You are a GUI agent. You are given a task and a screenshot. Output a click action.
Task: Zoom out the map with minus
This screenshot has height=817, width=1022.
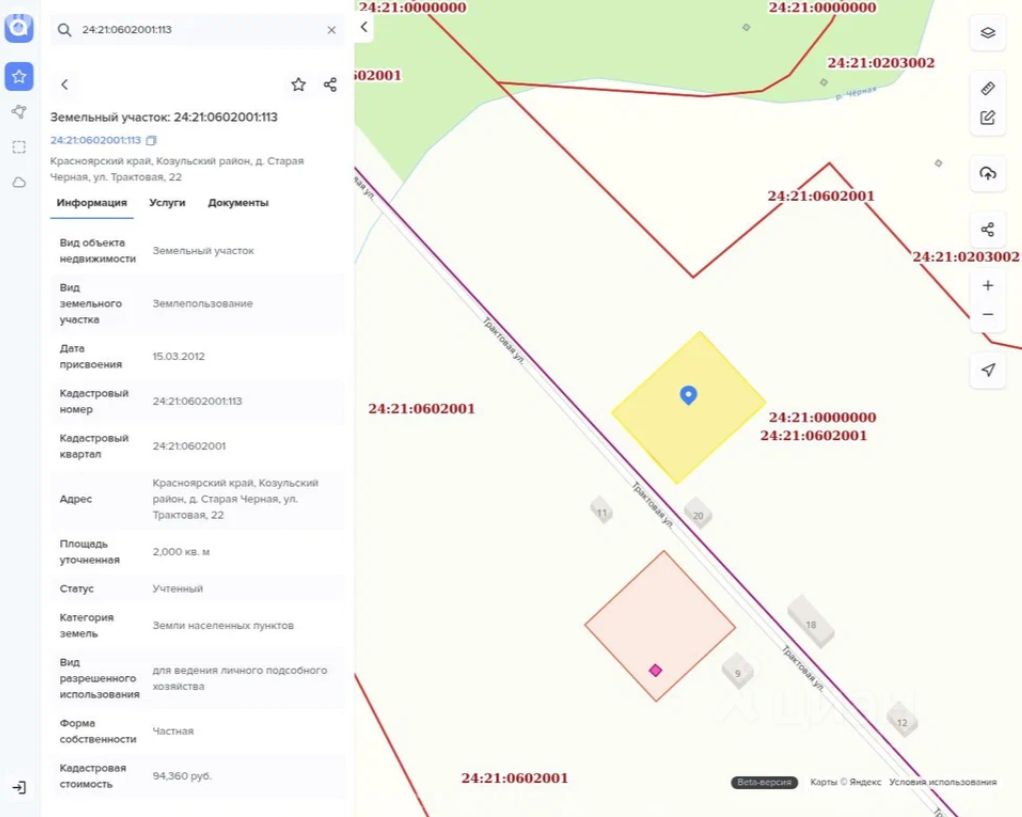point(987,314)
